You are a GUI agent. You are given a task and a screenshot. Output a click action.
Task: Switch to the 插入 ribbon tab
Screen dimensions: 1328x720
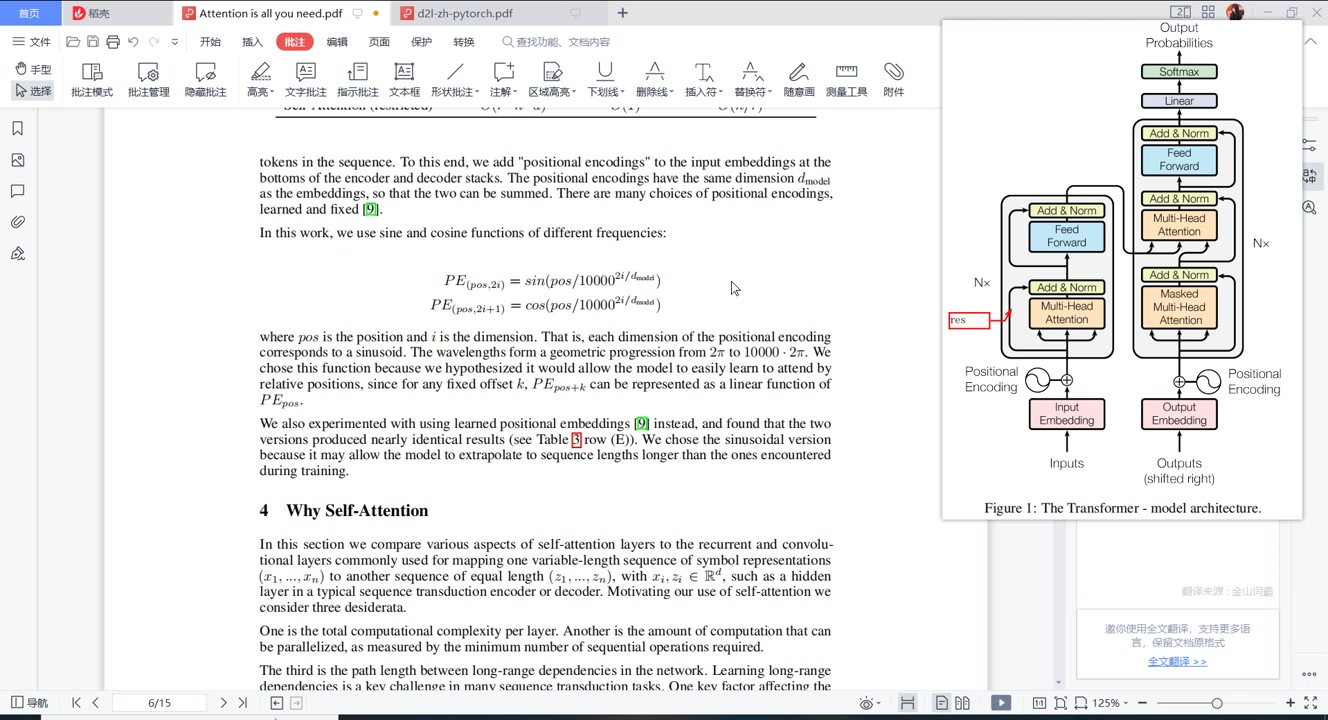pos(252,42)
